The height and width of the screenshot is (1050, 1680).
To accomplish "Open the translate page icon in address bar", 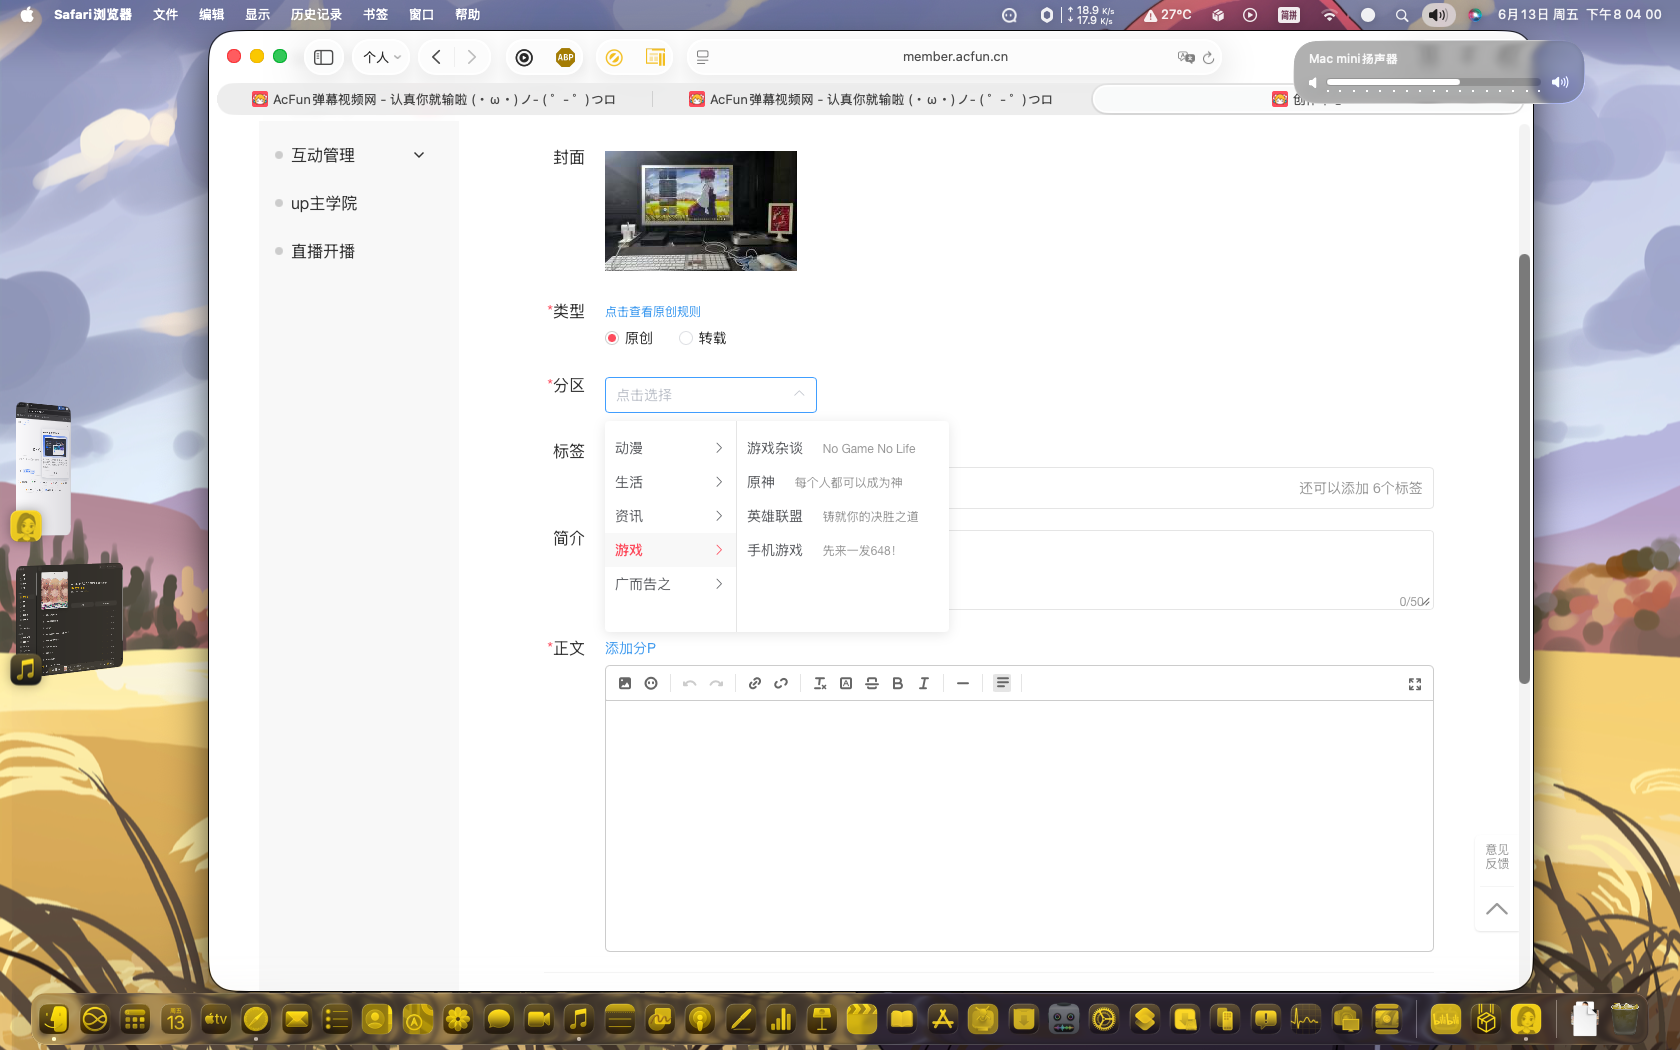I will (1186, 57).
